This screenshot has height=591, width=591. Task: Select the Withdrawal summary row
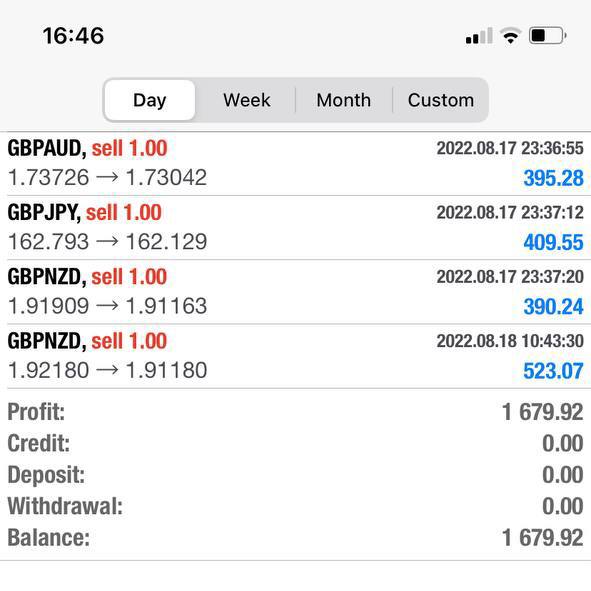click(296, 506)
